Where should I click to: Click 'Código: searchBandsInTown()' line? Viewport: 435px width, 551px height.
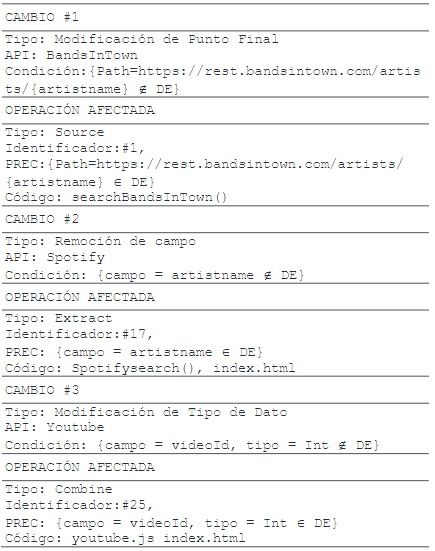(116, 197)
